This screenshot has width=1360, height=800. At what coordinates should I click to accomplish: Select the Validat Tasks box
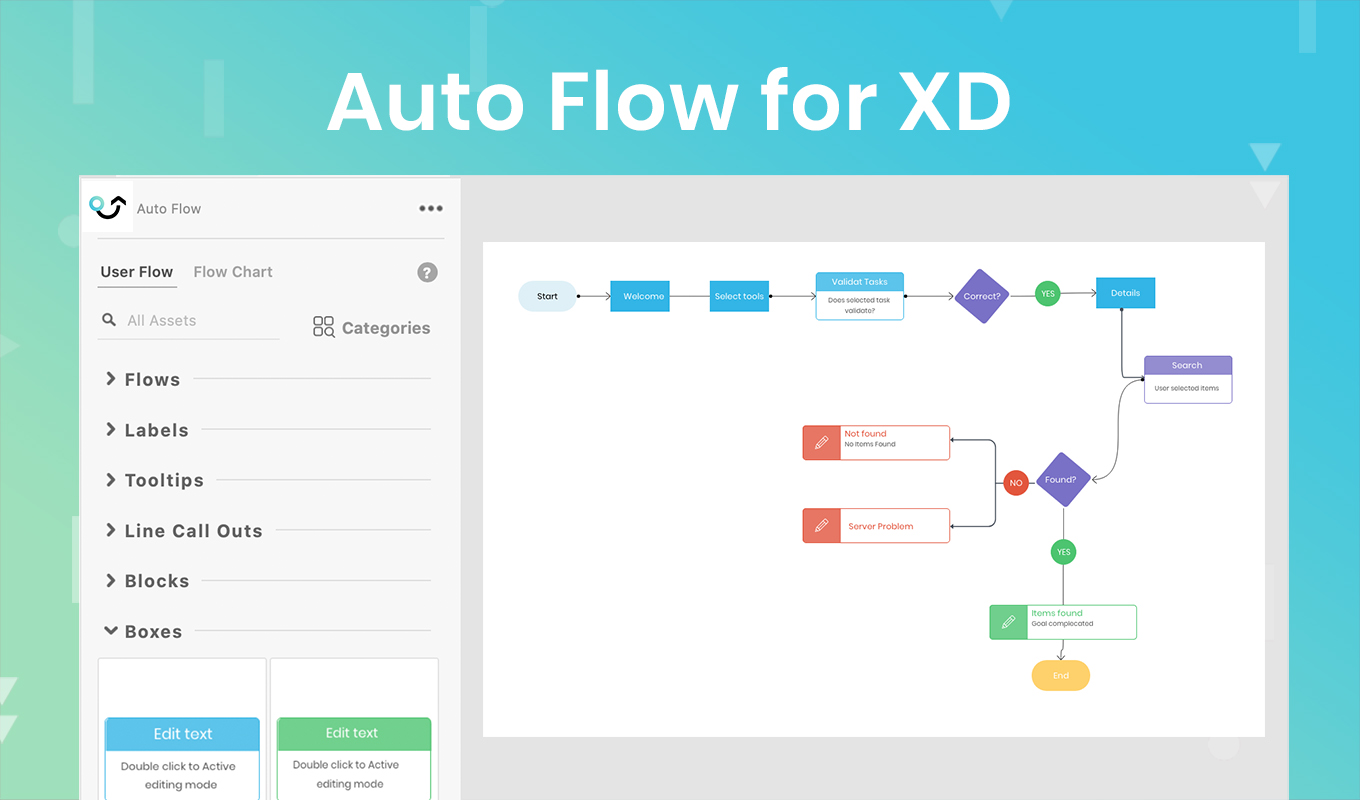[x=860, y=296]
